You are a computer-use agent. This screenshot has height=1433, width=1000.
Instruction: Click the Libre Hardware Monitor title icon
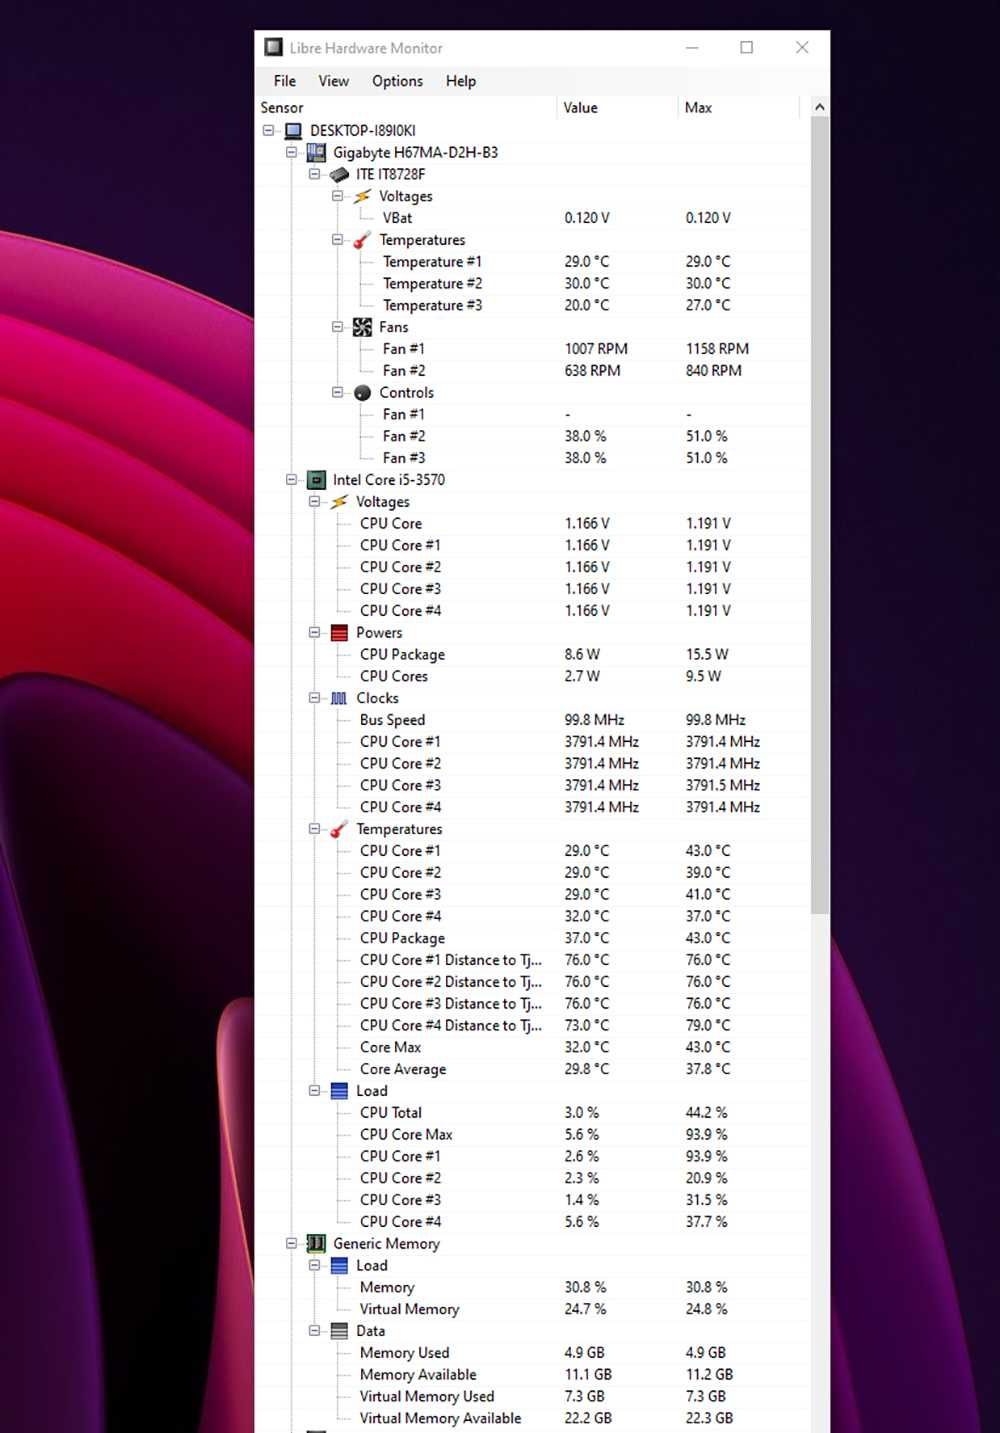pyautogui.click(x=273, y=47)
